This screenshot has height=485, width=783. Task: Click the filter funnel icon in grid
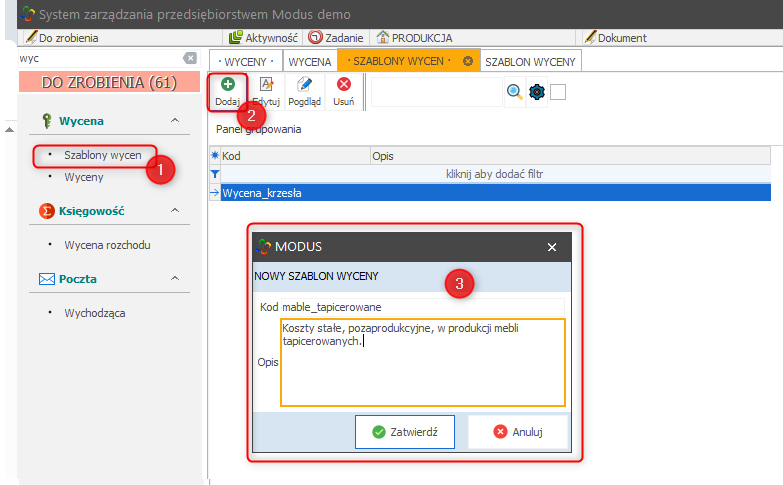click(x=214, y=174)
